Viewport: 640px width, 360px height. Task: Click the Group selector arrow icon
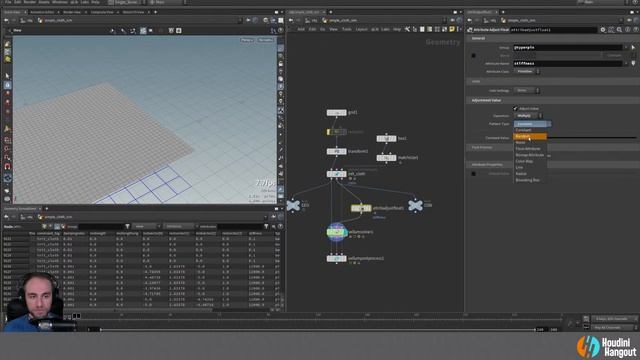coord(633,48)
